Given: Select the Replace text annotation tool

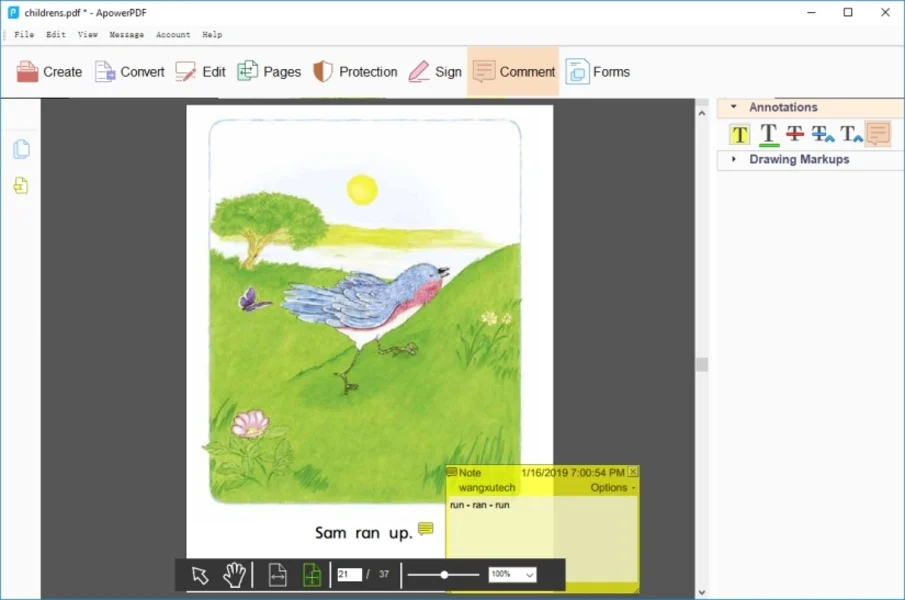Looking at the screenshot, I should pyautogui.click(x=822, y=134).
